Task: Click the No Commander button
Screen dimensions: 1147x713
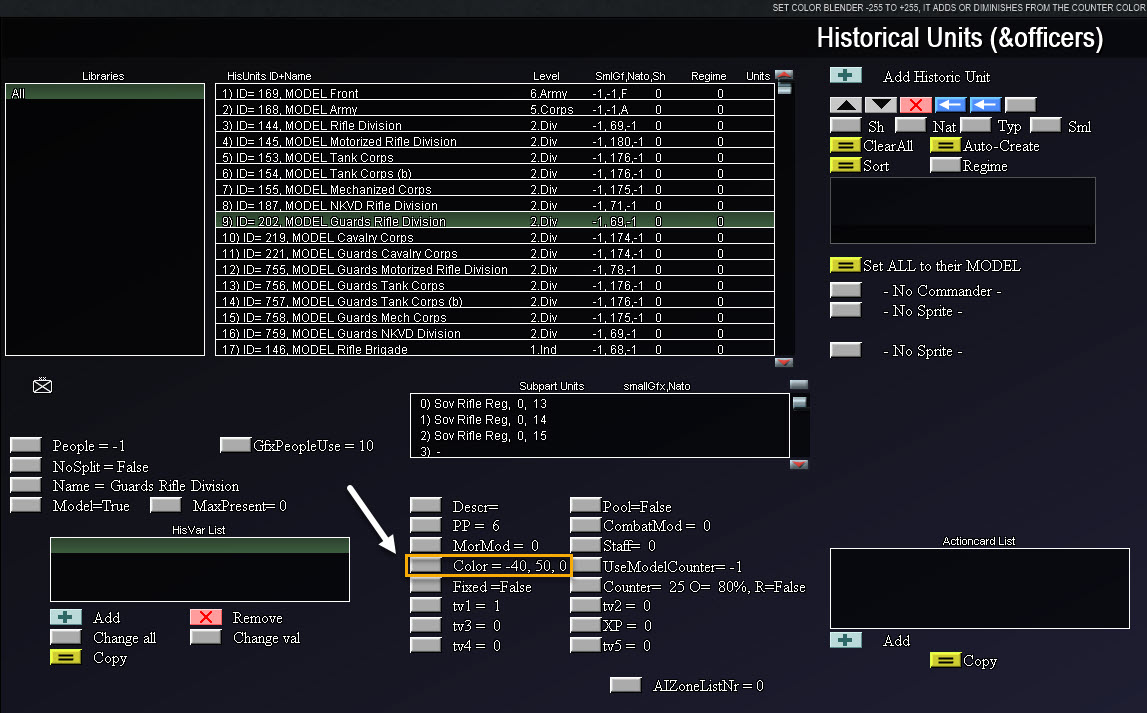Action: tap(846, 290)
